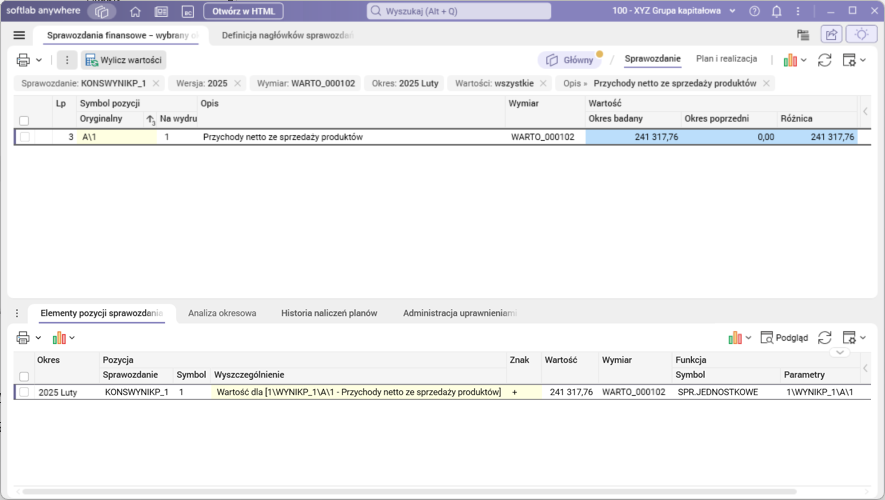Image resolution: width=885 pixels, height=500 pixels.
Task: Click the share/export icon in tab bar
Action: tap(831, 35)
